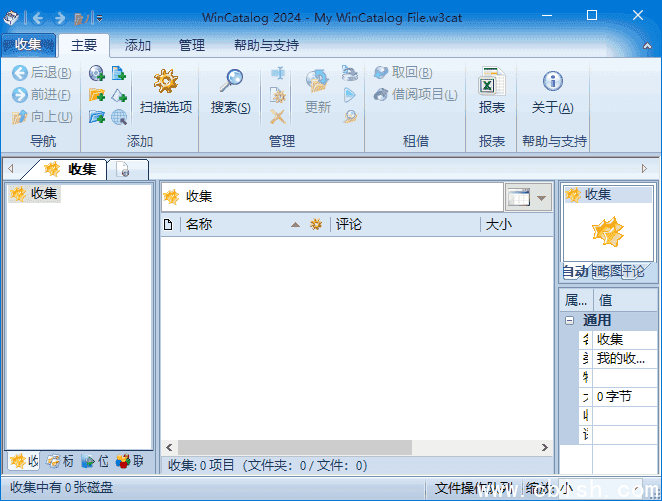Viewport: 662px width, 501px height.
Task: Click the add virtual folder diamond icon
Action: [x=119, y=95]
